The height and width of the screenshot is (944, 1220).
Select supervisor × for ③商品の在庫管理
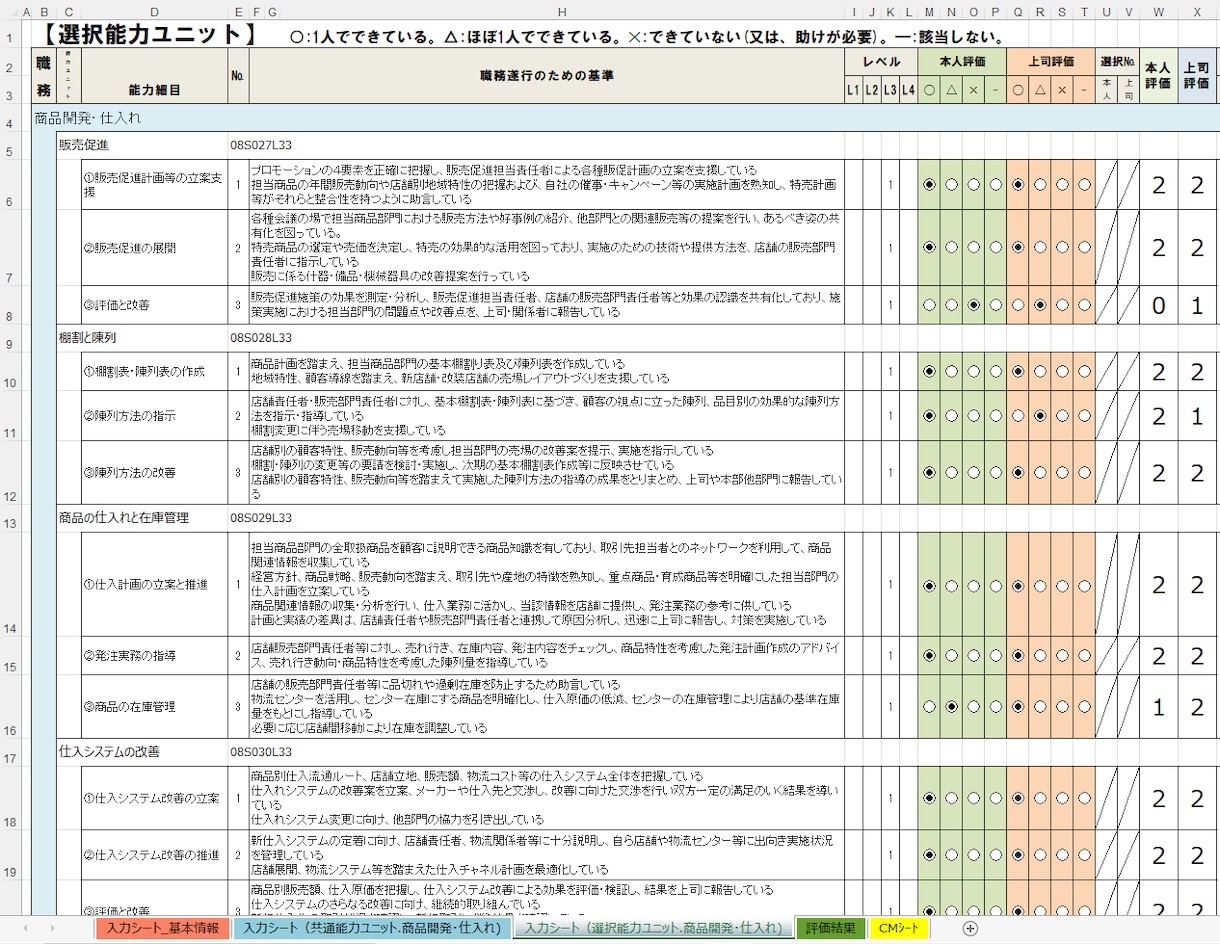(x=1062, y=707)
